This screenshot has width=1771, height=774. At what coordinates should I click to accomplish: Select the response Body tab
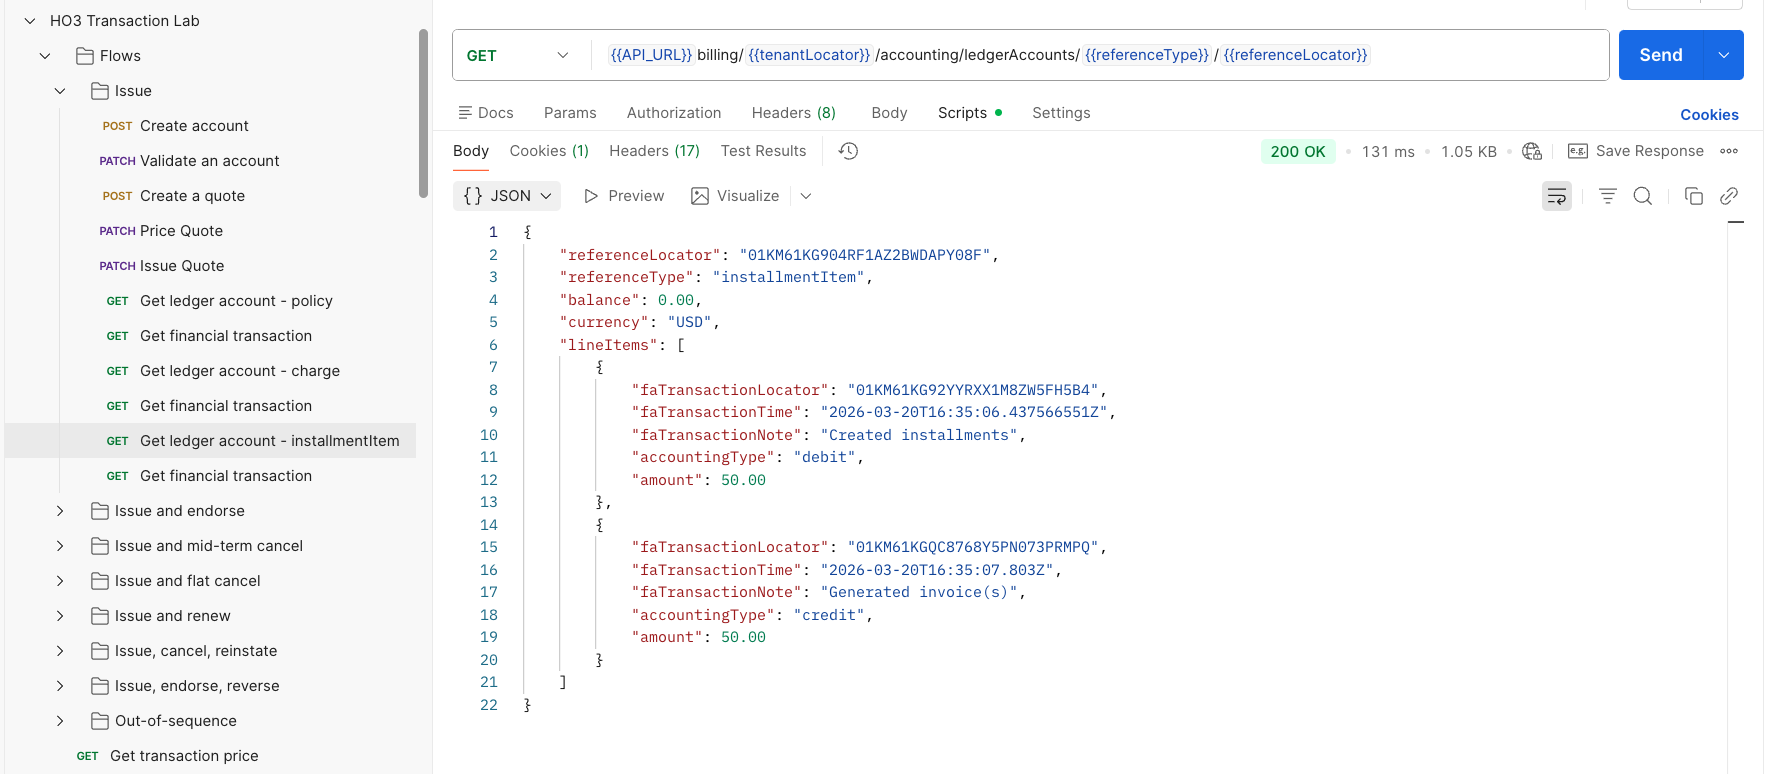point(471,151)
